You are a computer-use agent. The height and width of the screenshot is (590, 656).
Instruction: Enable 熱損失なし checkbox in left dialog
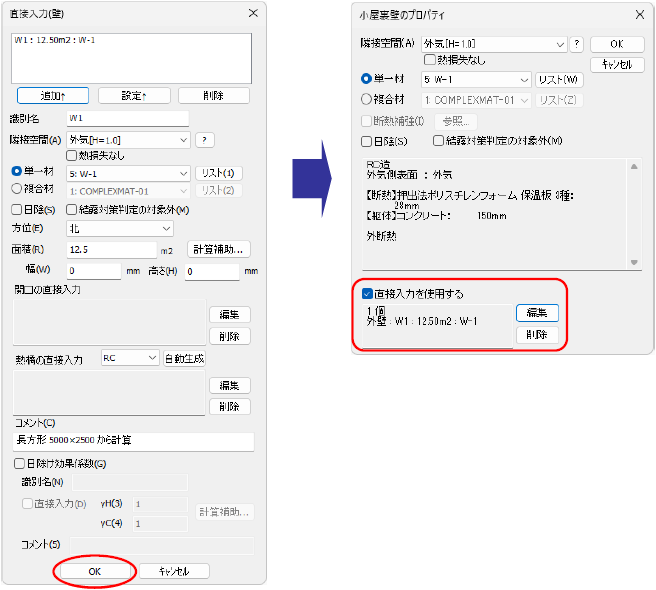click(x=72, y=156)
